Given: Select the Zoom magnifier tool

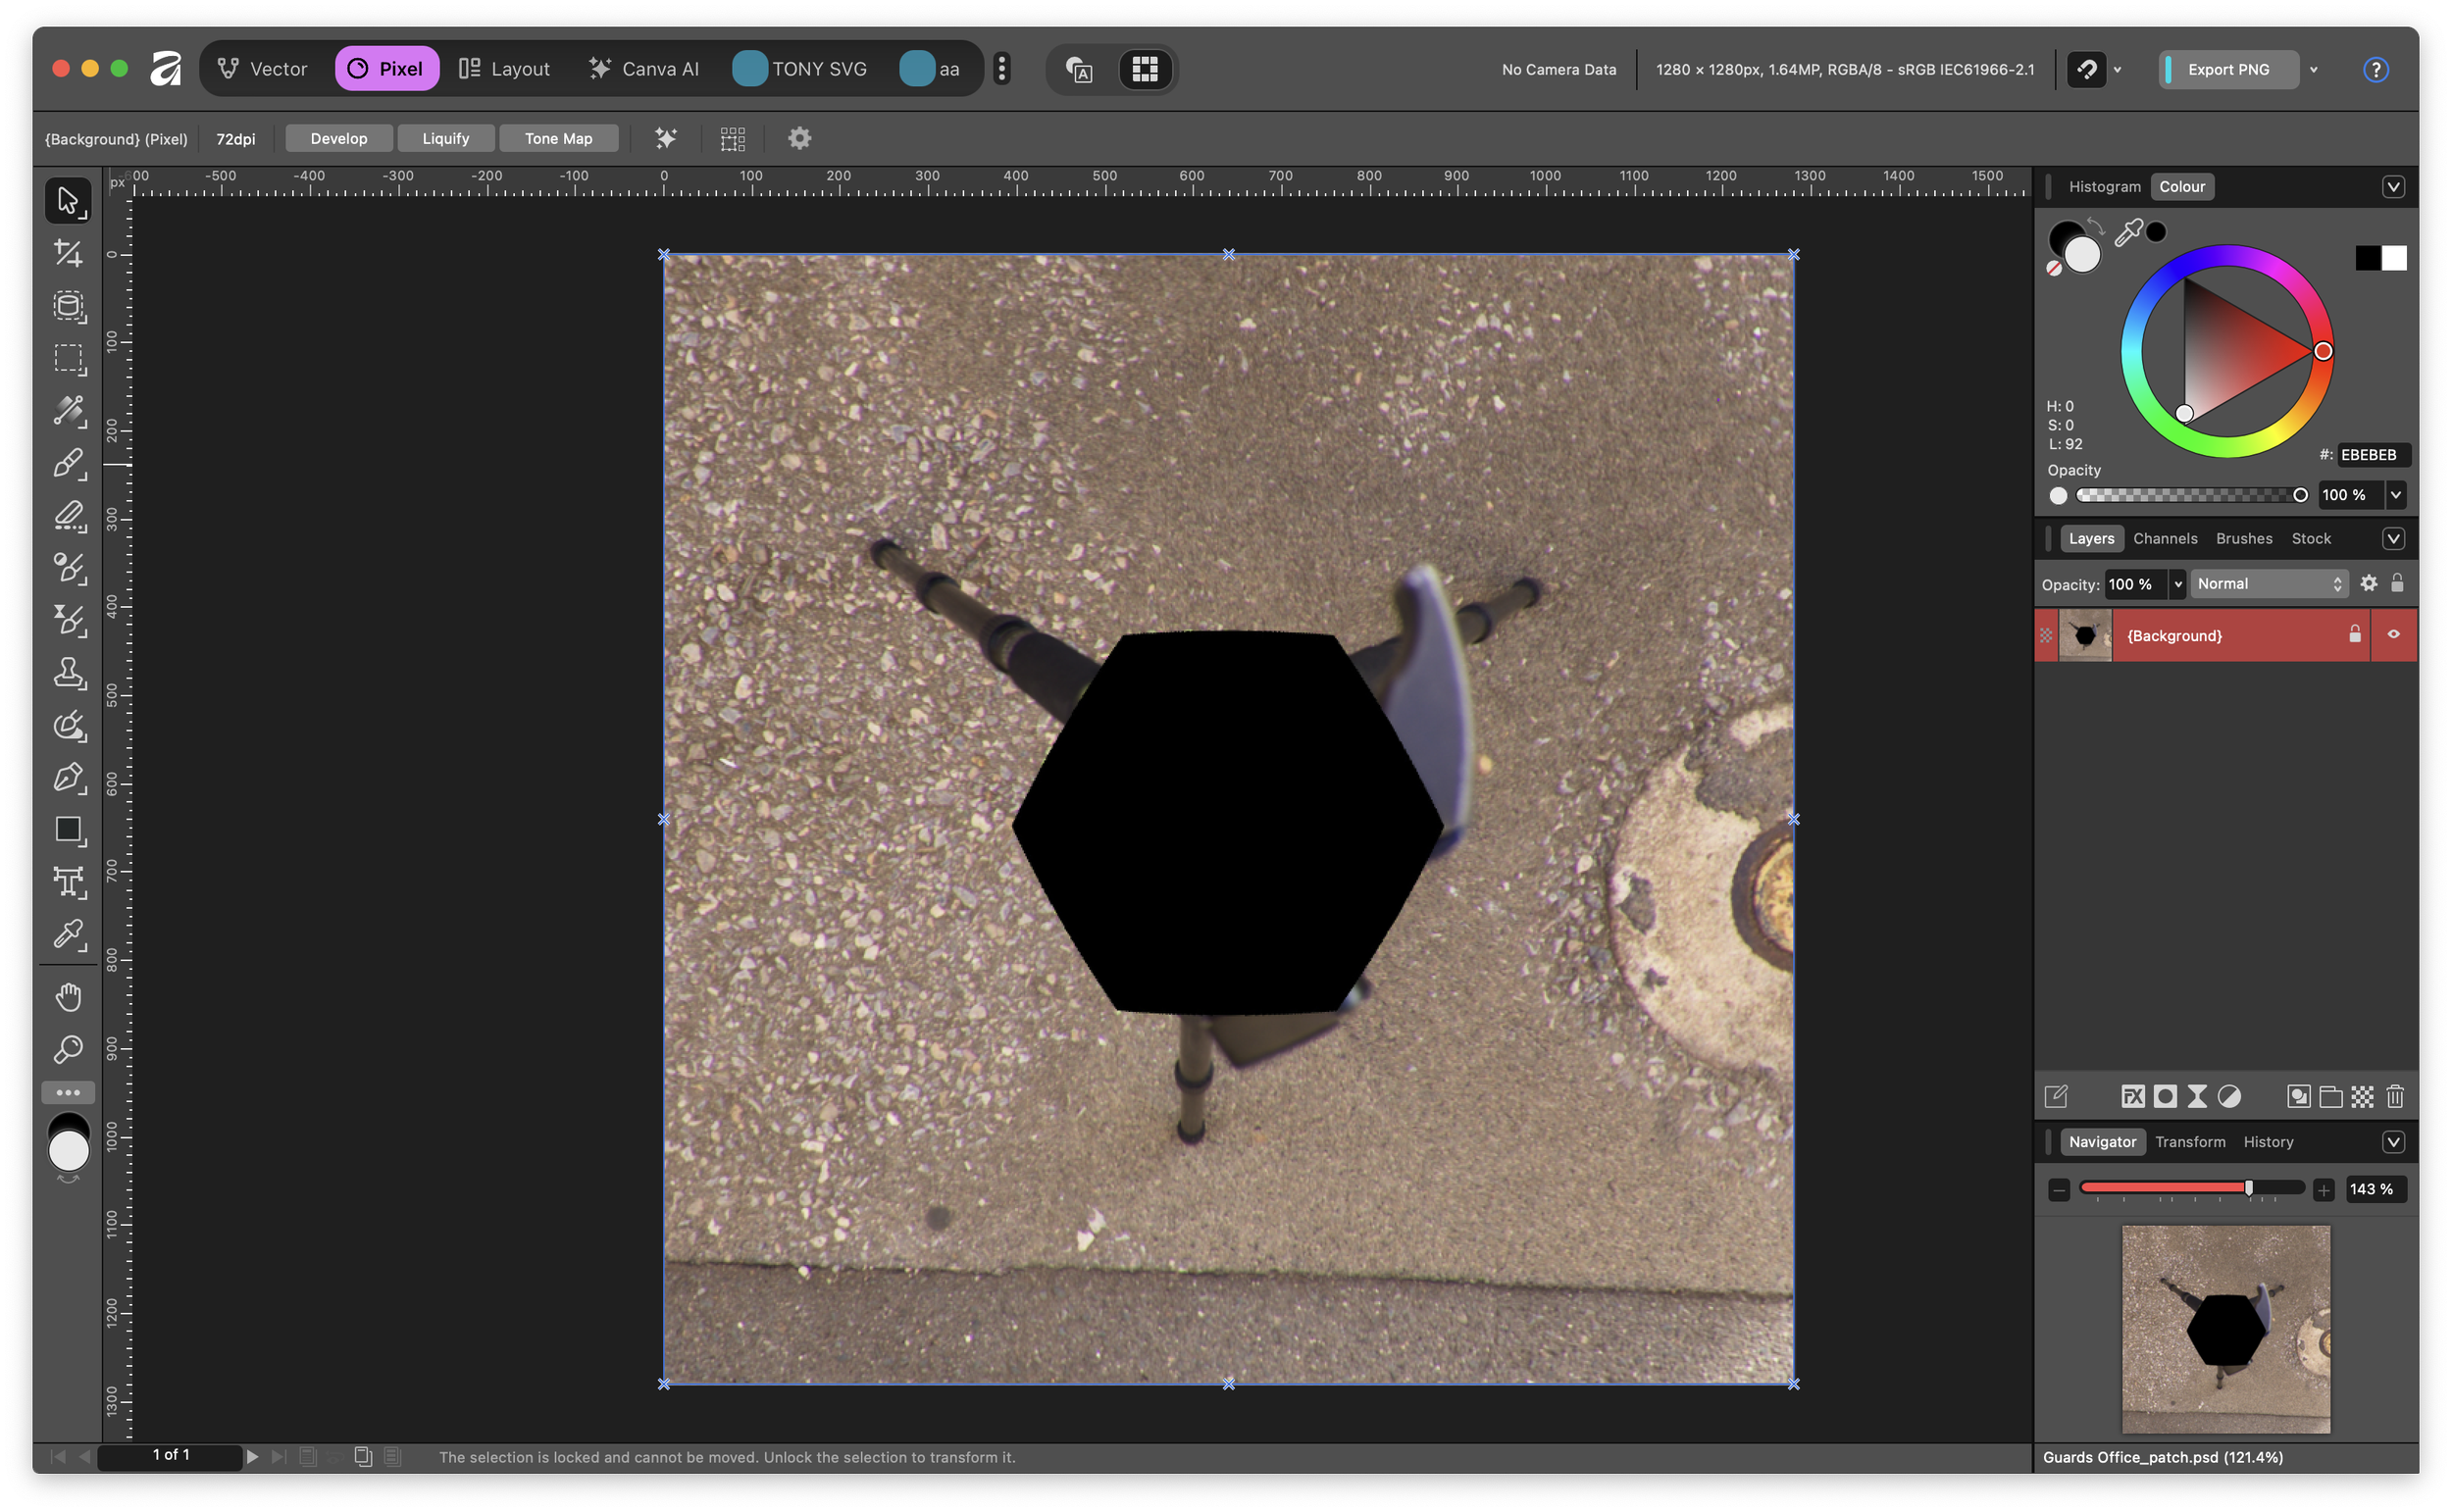Looking at the screenshot, I should point(68,1049).
